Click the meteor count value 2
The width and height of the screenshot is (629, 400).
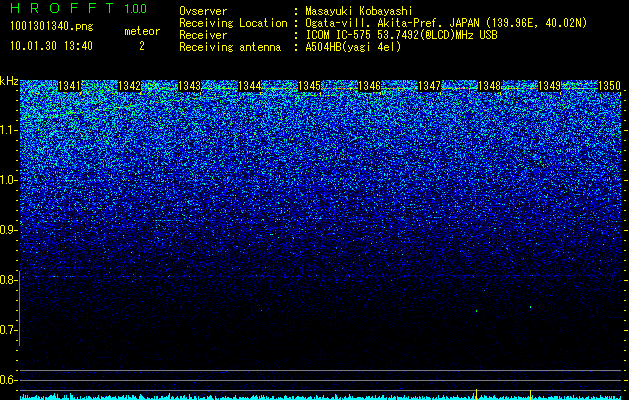click(x=142, y=46)
